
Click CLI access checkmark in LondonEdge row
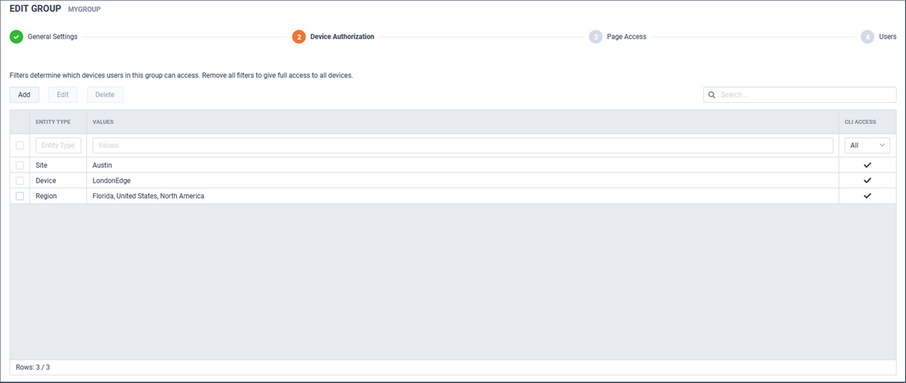coord(867,180)
